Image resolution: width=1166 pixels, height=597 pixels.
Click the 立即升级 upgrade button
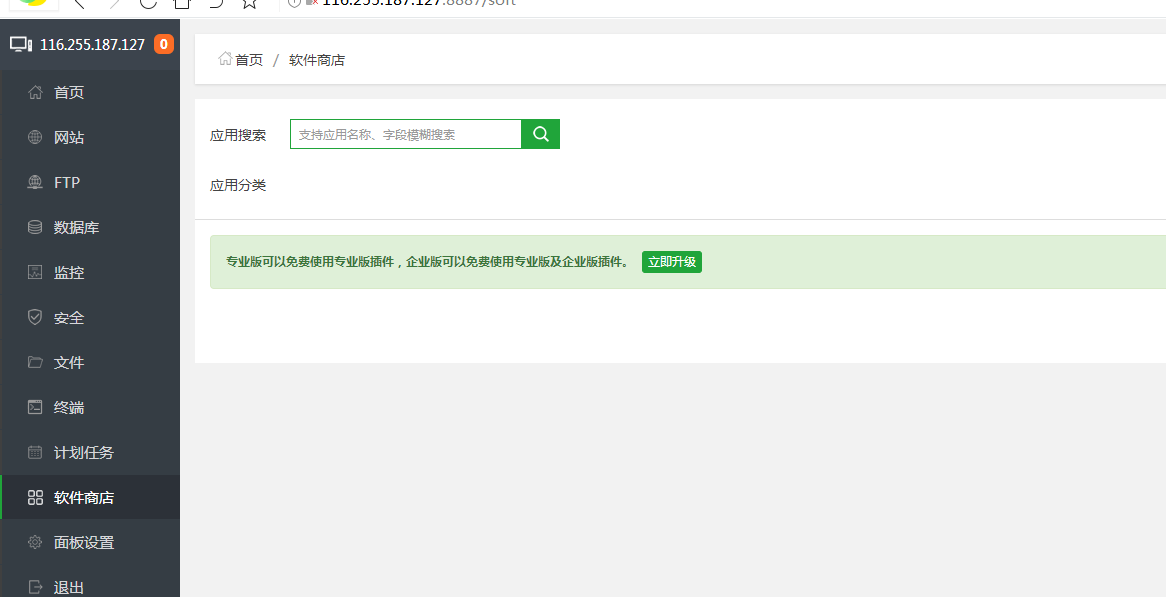(x=671, y=262)
